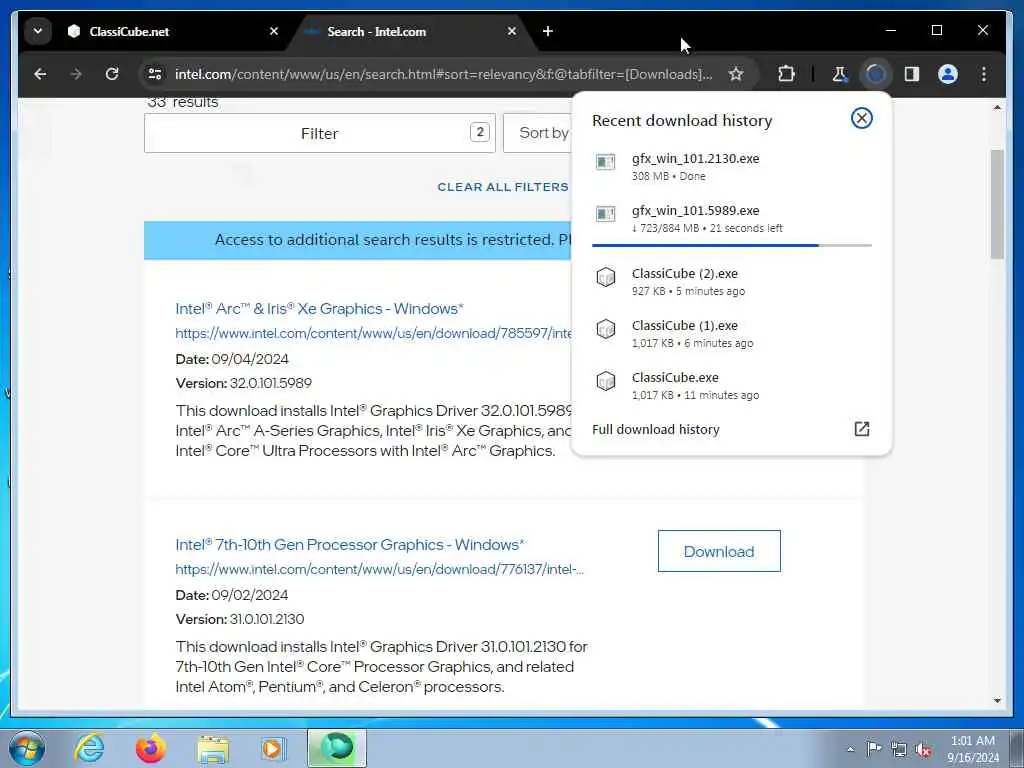Close the Recent download history popup
The image size is (1024, 768).
click(x=861, y=118)
